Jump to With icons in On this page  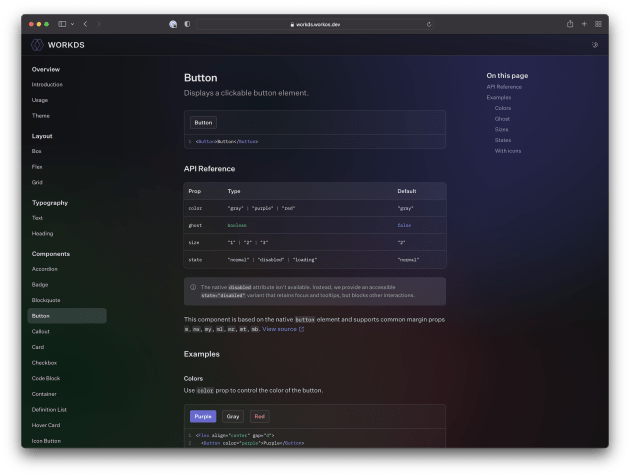(508, 151)
